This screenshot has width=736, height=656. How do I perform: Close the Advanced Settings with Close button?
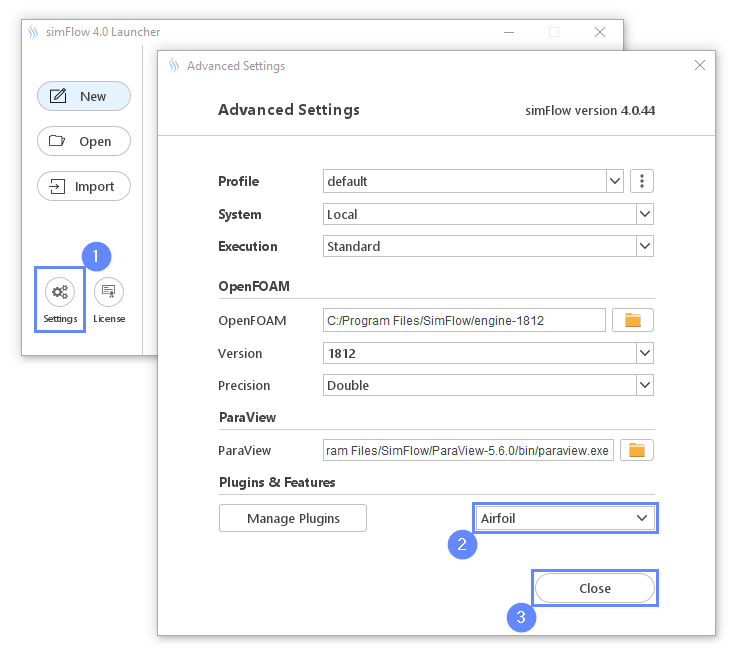click(x=595, y=588)
